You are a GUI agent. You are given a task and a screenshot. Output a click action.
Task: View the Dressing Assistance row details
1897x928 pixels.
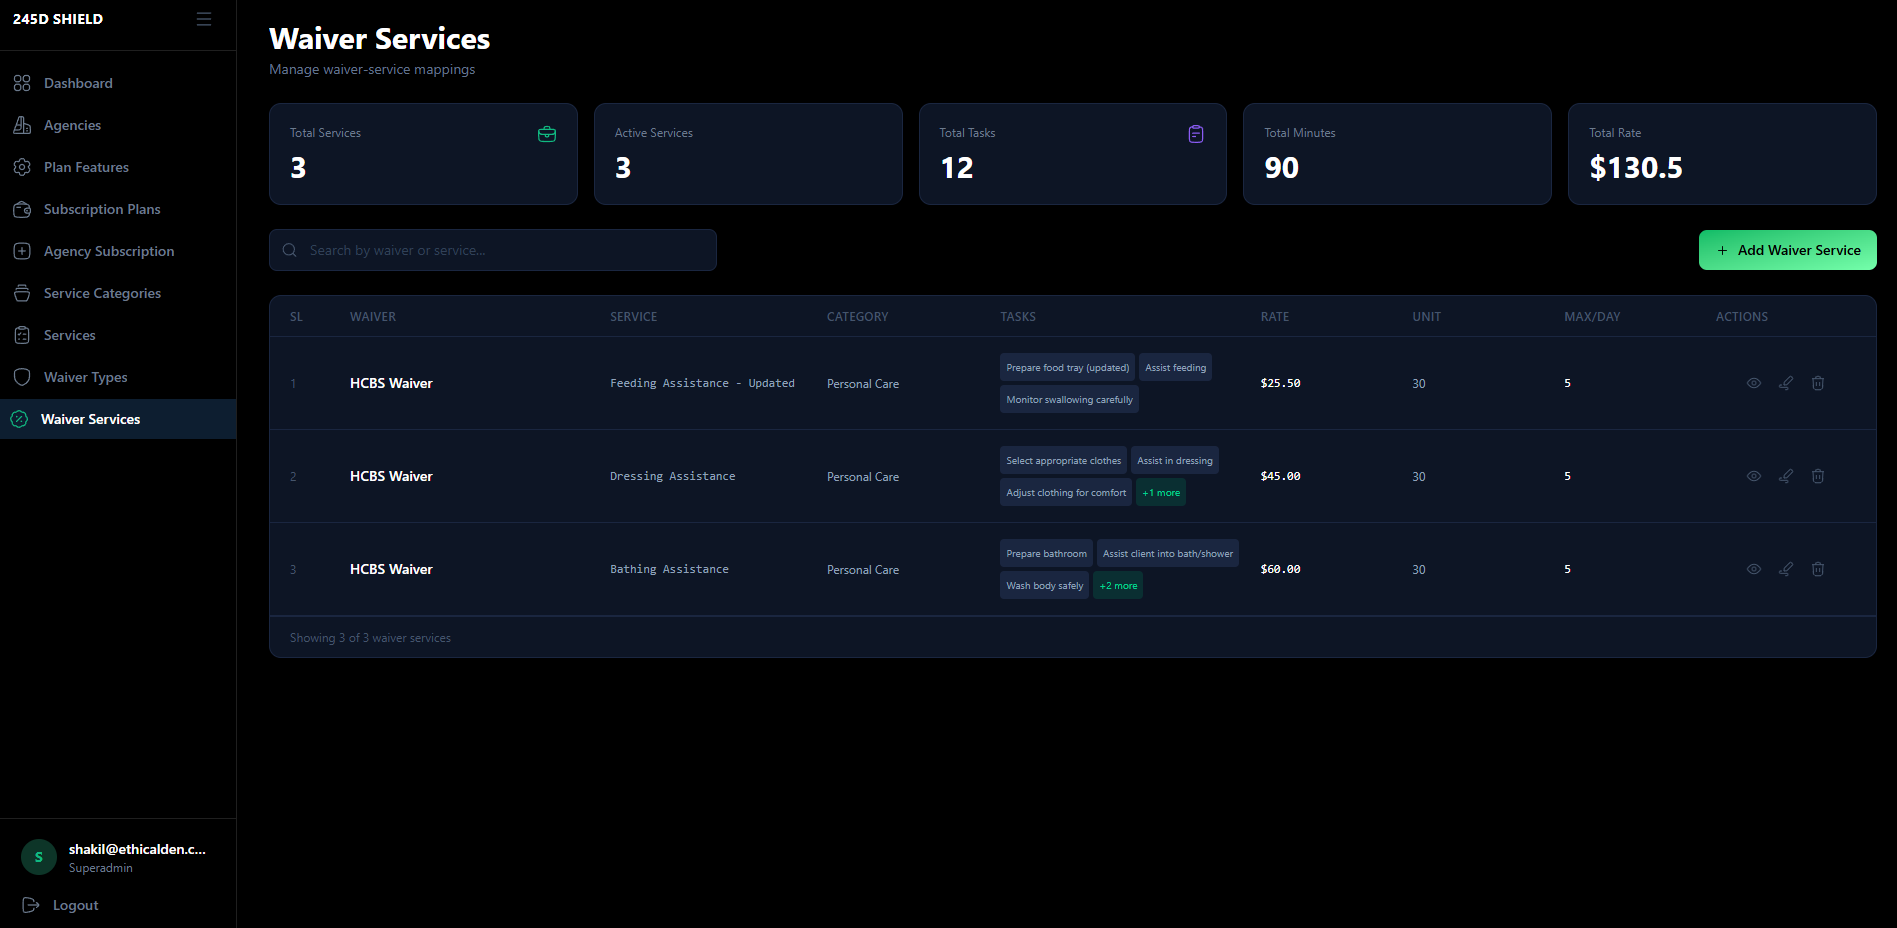point(1754,476)
